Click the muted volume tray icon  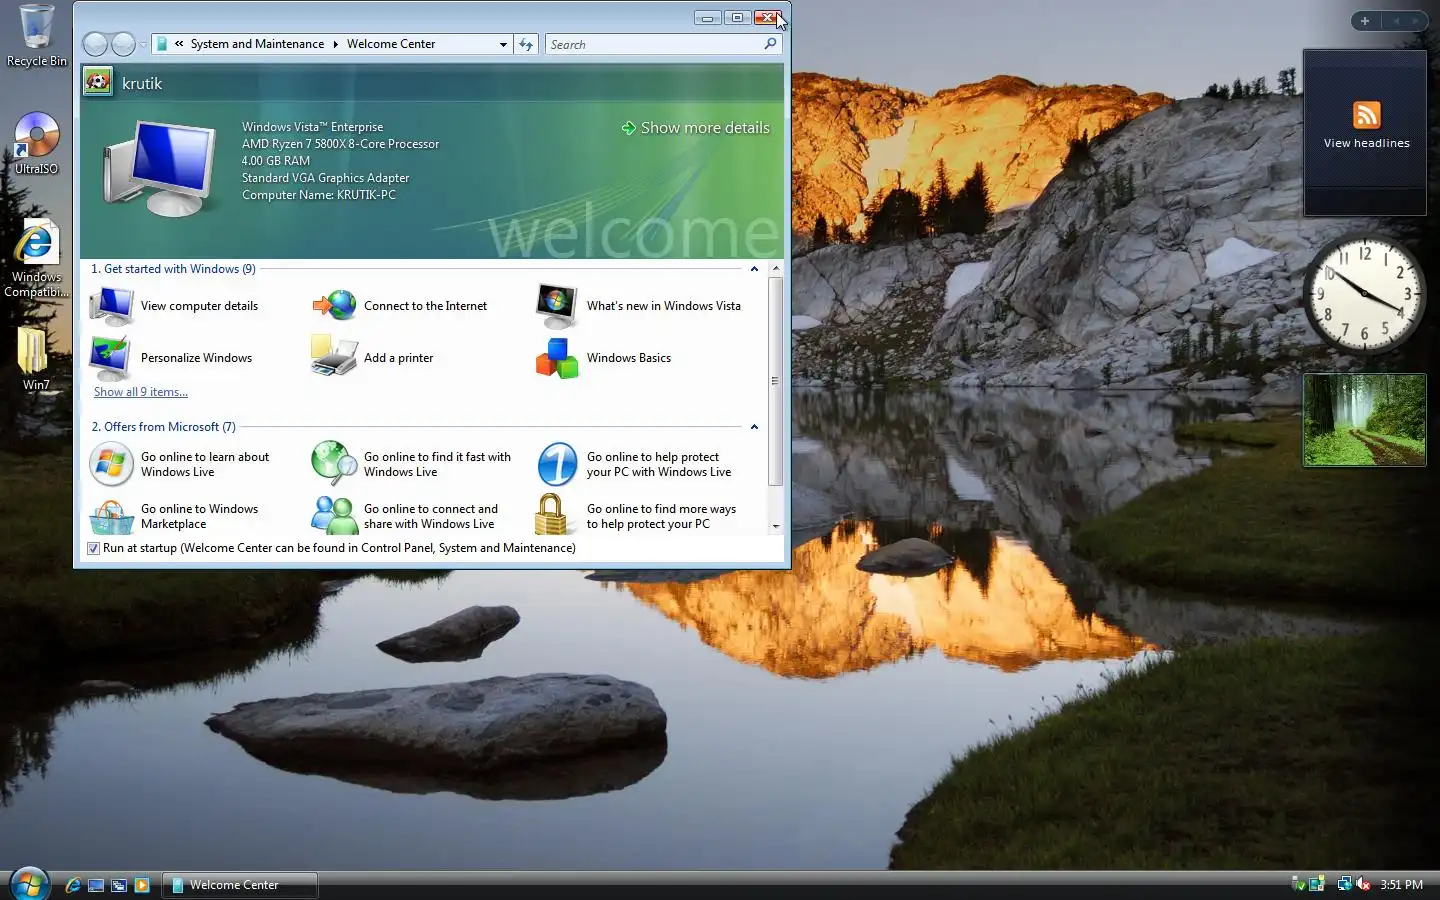(1363, 884)
